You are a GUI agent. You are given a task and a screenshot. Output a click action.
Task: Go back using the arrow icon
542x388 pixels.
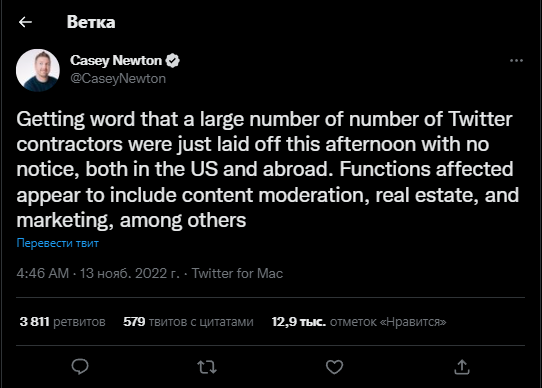pos(25,22)
